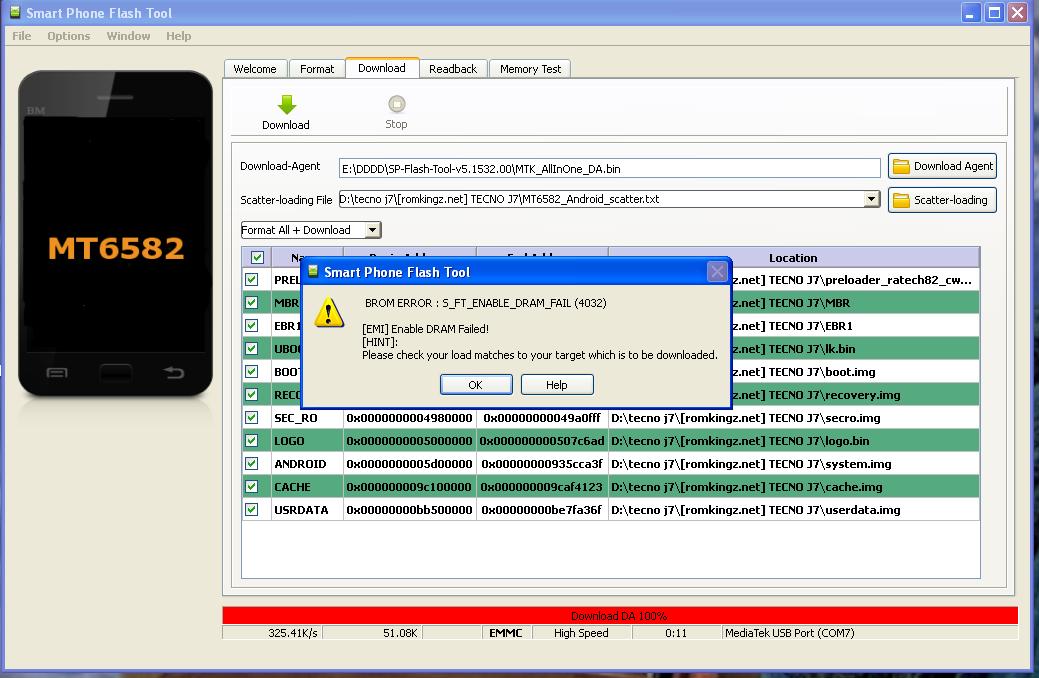Click the warning icon in the error dialog
The image size is (1039, 678).
pyautogui.click(x=329, y=313)
